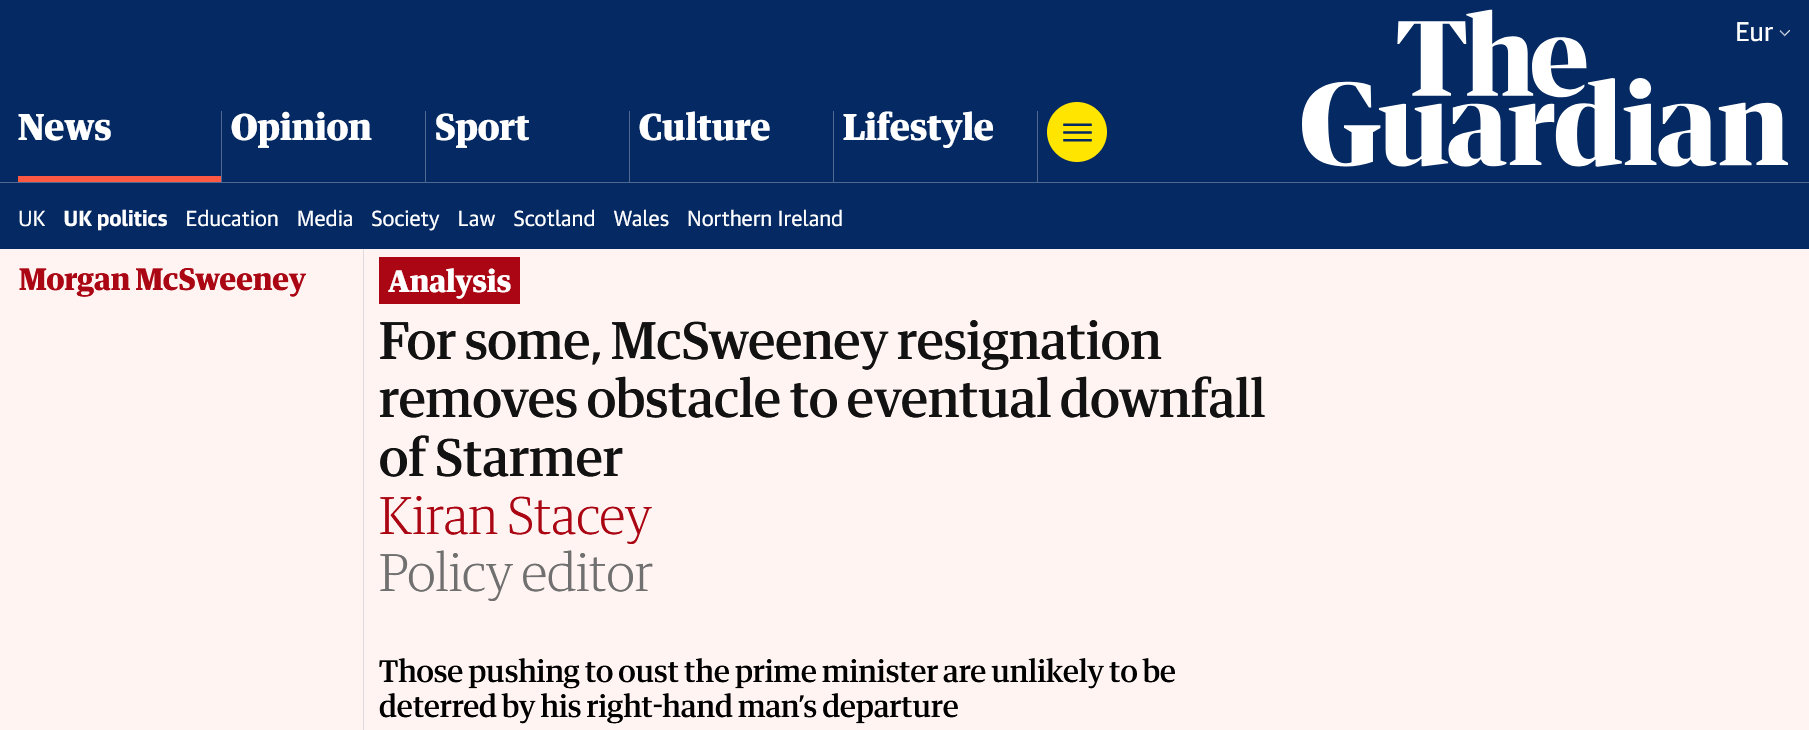Screen dimensions: 1809x730
Task: Go to the Wales subsection
Action: click(641, 219)
